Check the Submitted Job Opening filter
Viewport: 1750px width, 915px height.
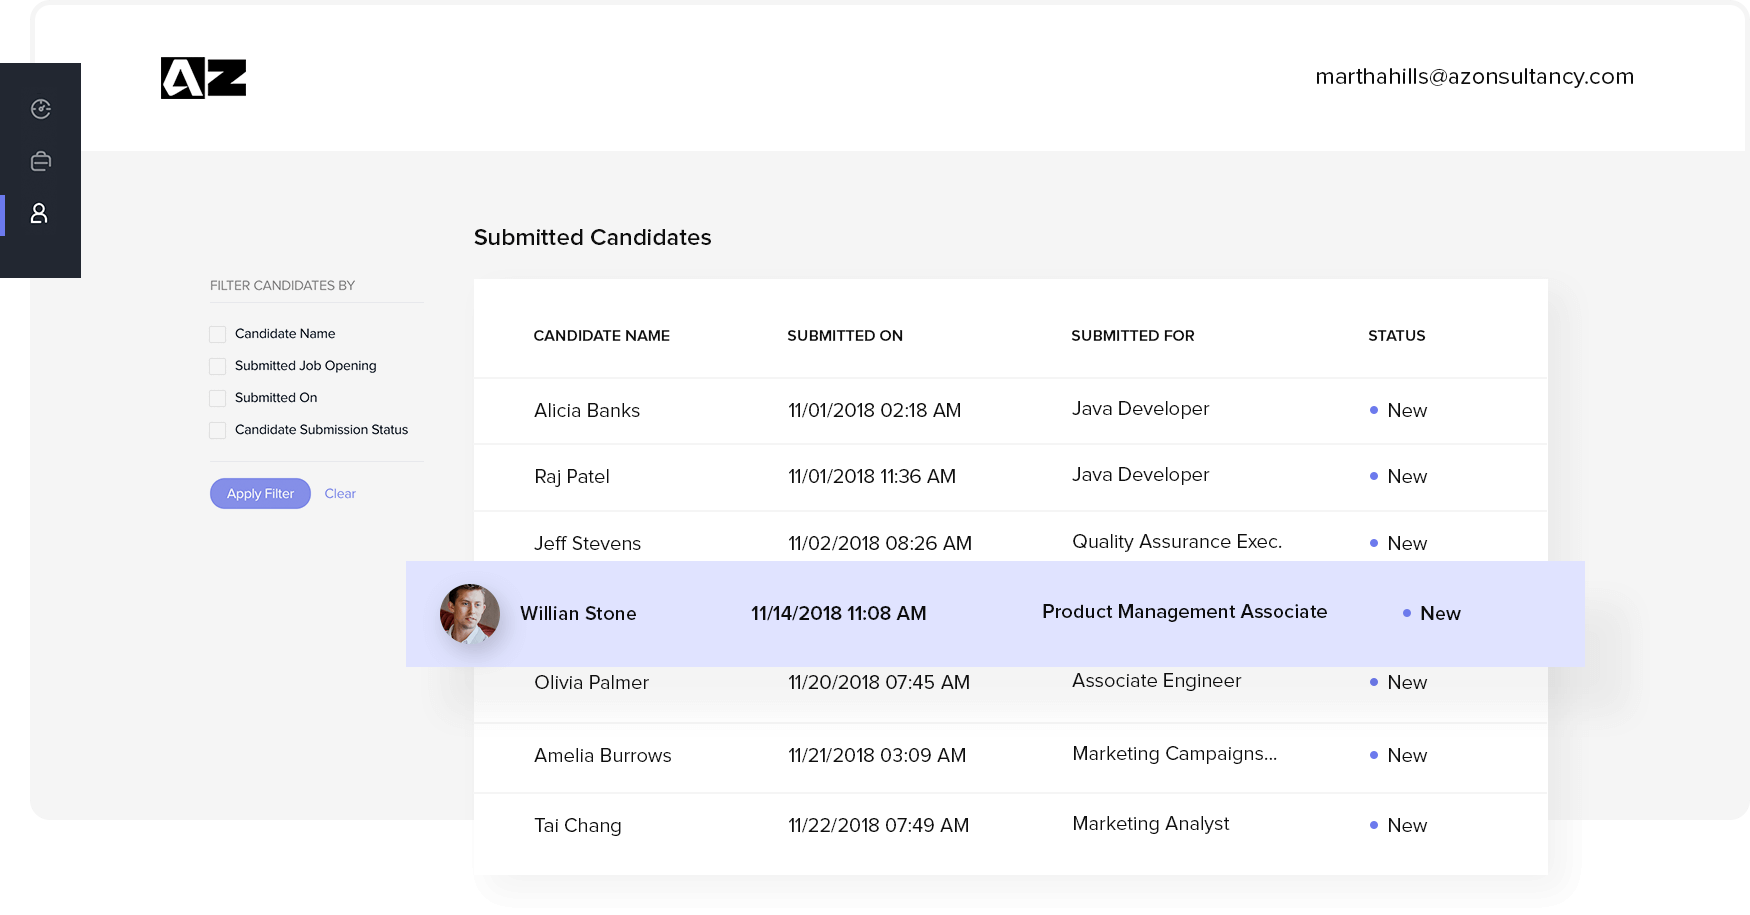(217, 366)
